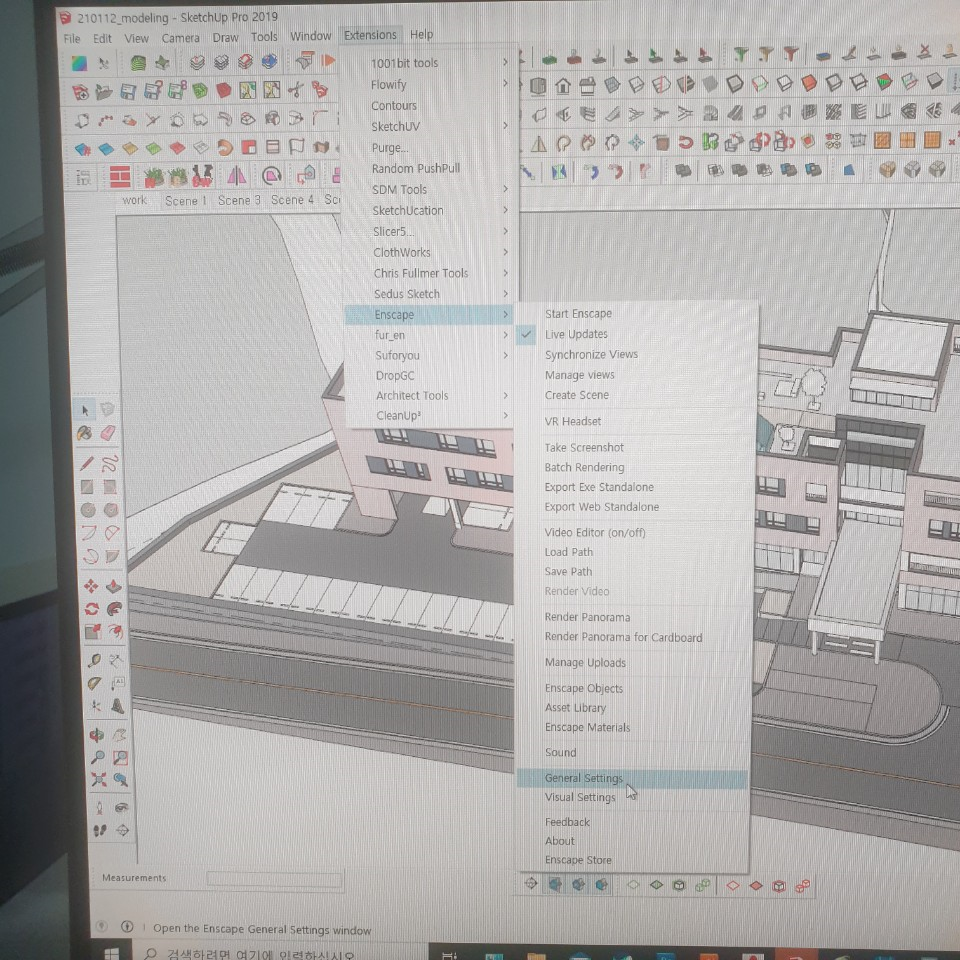Image resolution: width=960 pixels, height=960 pixels.
Task: Select the Look Around eye tool
Action: click(x=122, y=808)
